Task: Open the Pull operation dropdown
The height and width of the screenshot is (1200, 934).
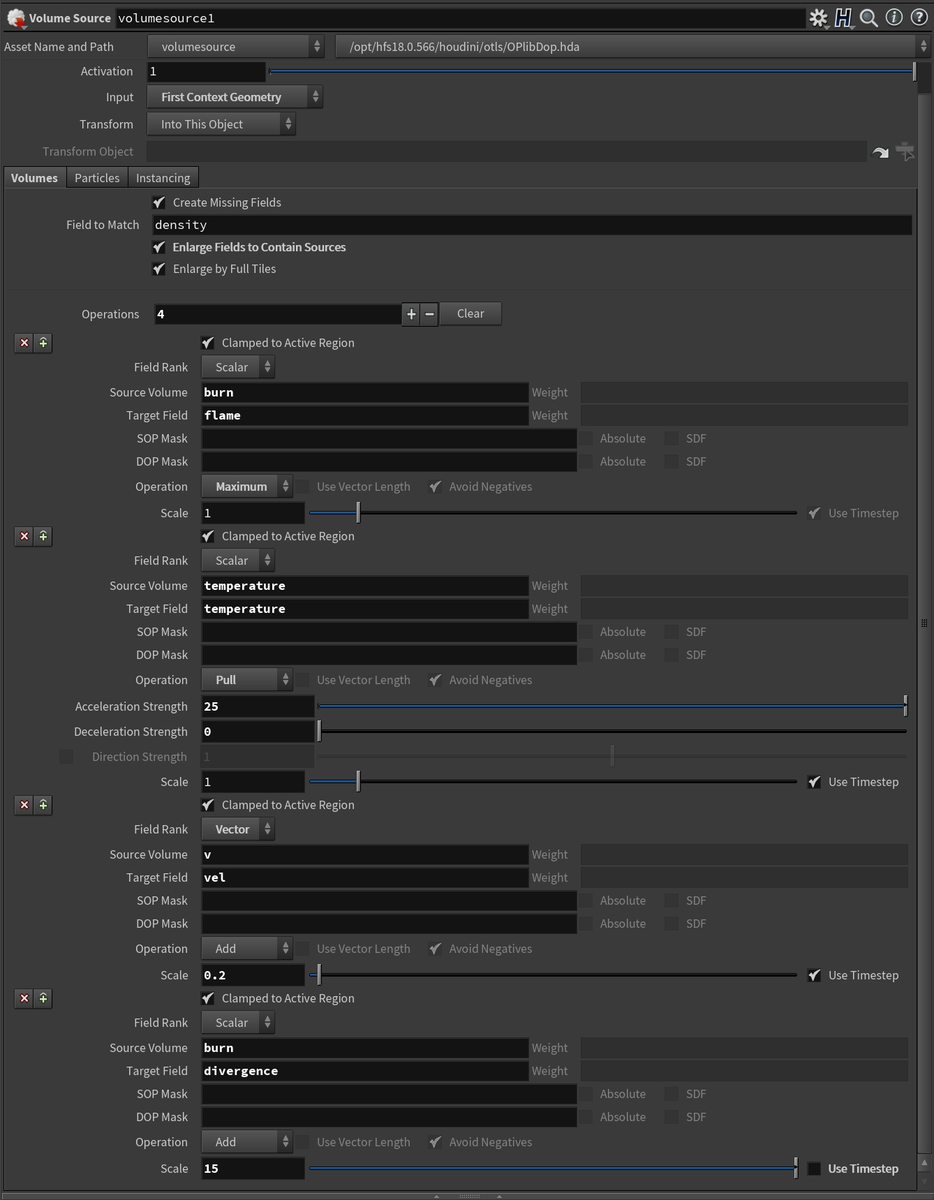Action: point(247,680)
